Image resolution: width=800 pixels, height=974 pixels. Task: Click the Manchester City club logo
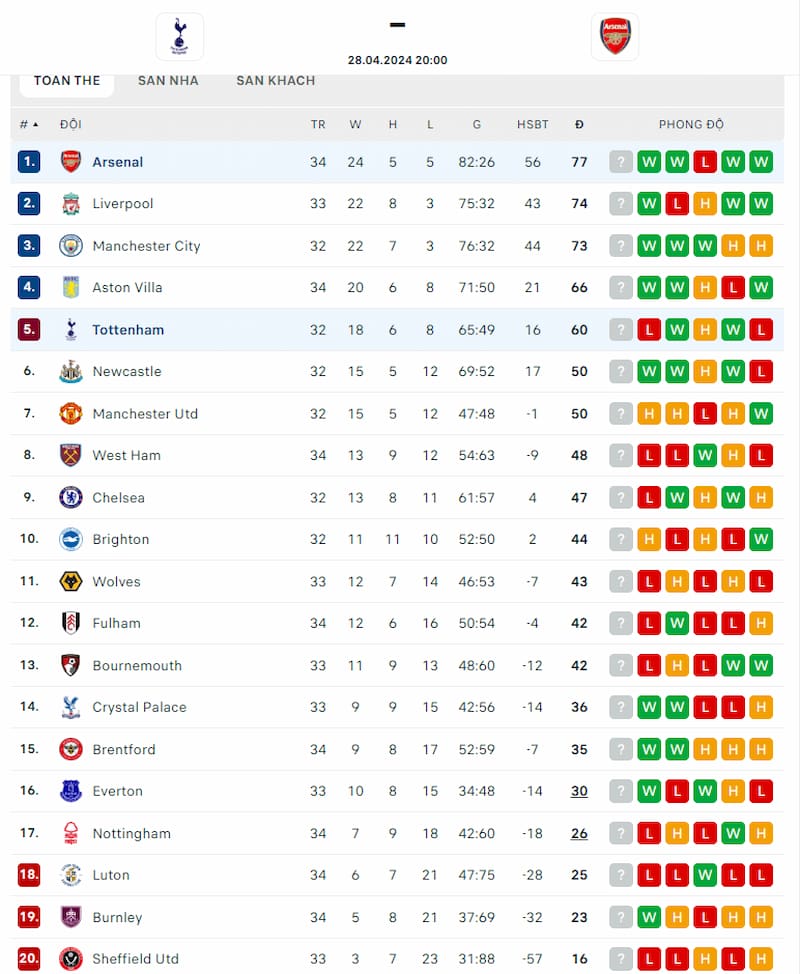[70, 245]
